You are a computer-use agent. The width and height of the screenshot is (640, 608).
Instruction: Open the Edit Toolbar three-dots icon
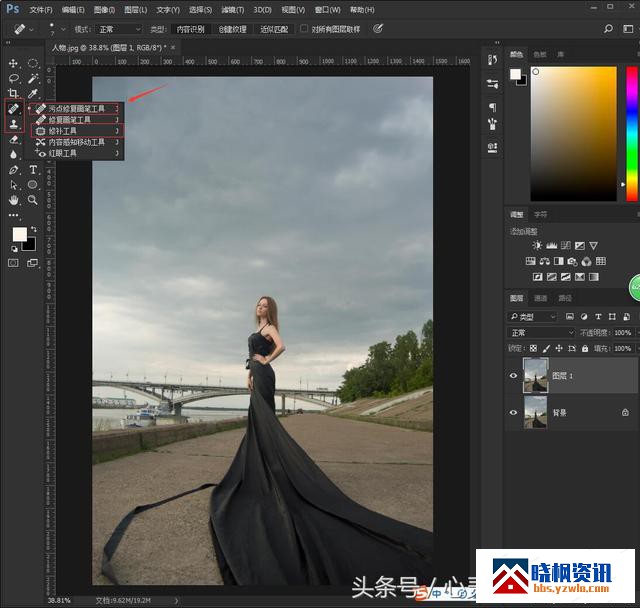tap(13, 215)
